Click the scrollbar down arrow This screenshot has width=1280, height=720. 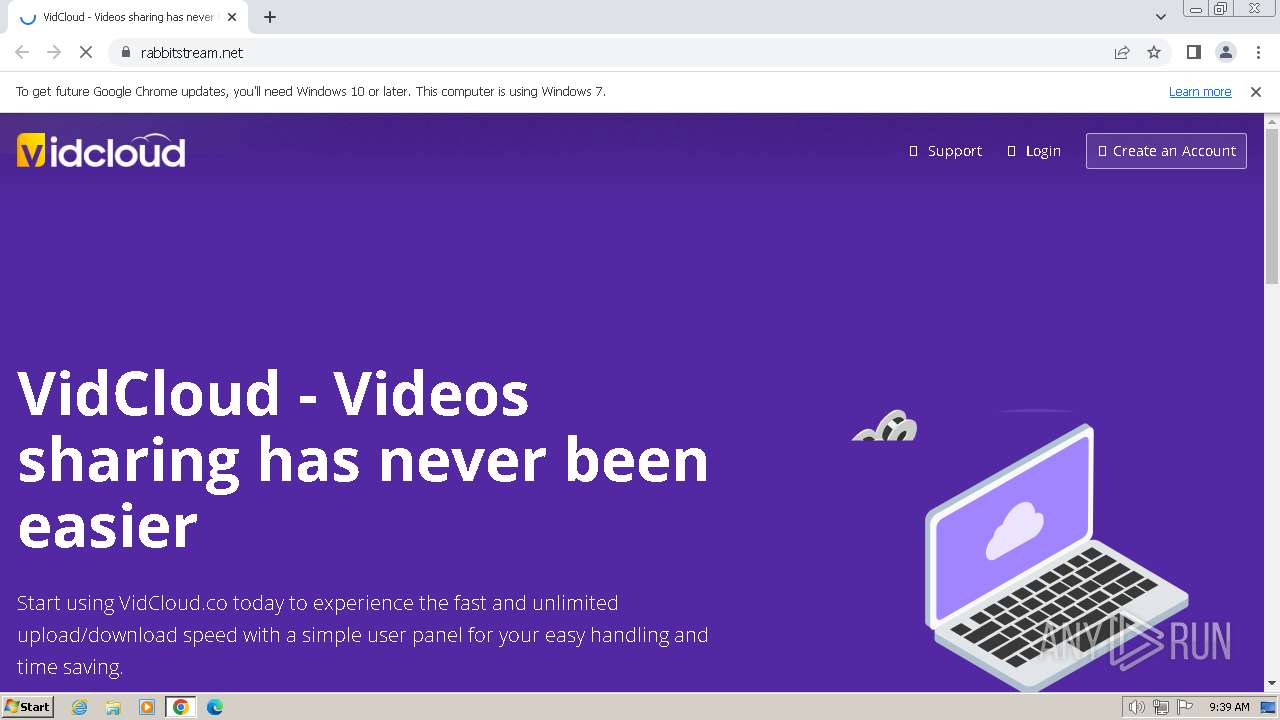point(1272,684)
